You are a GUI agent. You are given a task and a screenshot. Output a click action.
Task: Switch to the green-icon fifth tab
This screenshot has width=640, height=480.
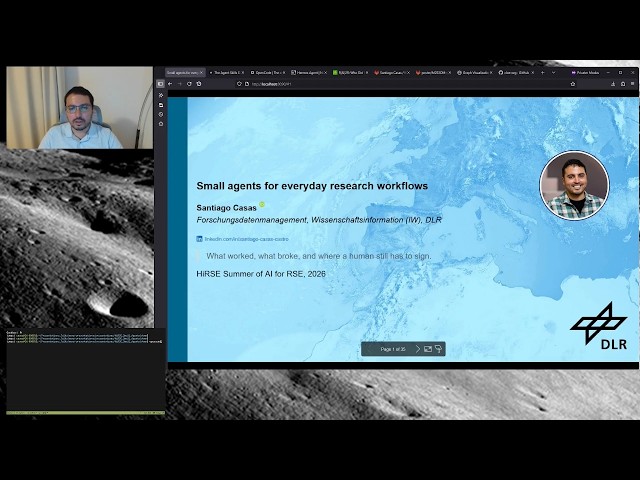pyautogui.click(x=350, y=73)
